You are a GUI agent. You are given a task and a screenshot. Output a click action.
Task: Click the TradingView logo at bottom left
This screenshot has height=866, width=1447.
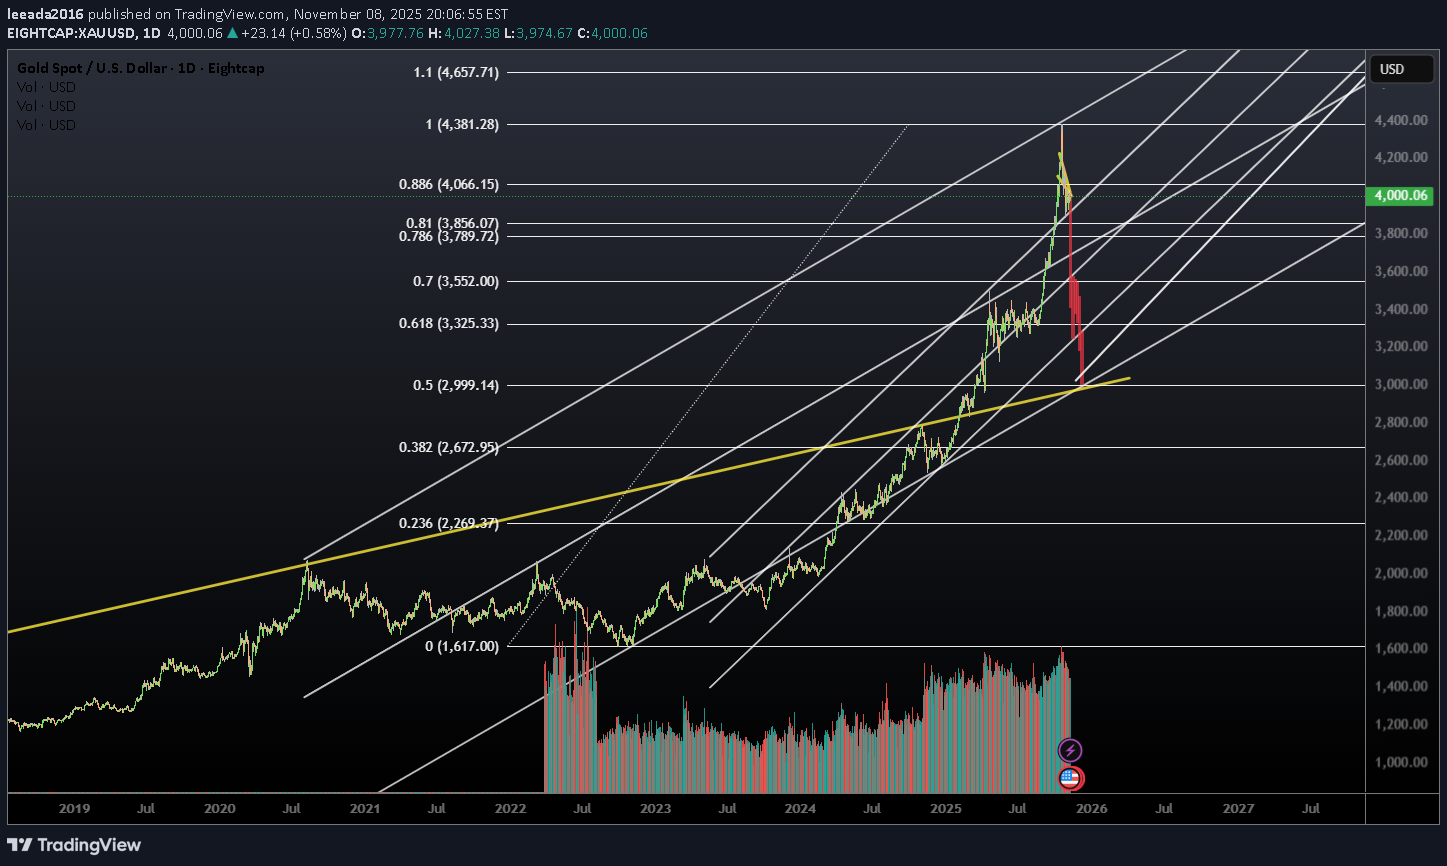tap(75, 845)
